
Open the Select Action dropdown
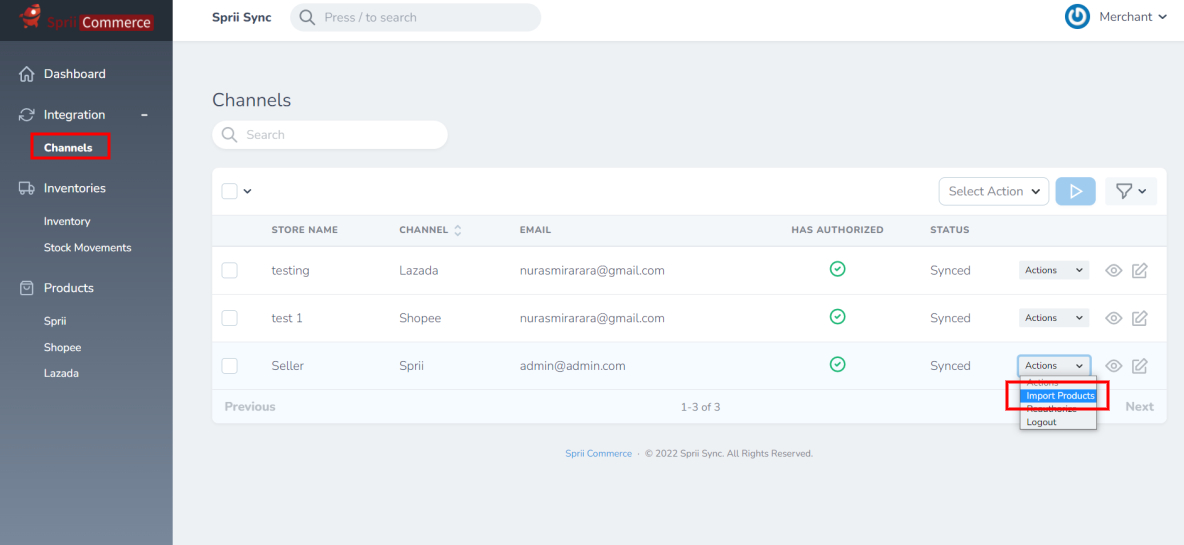click(994, 191)
